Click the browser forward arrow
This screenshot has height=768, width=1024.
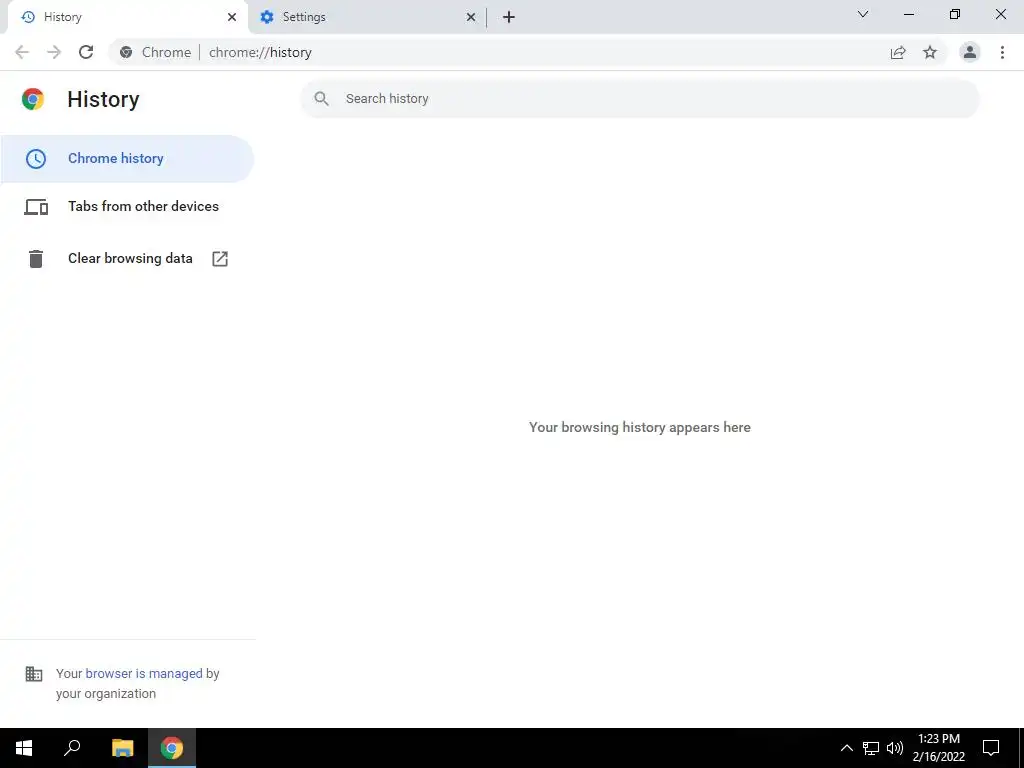54,52
